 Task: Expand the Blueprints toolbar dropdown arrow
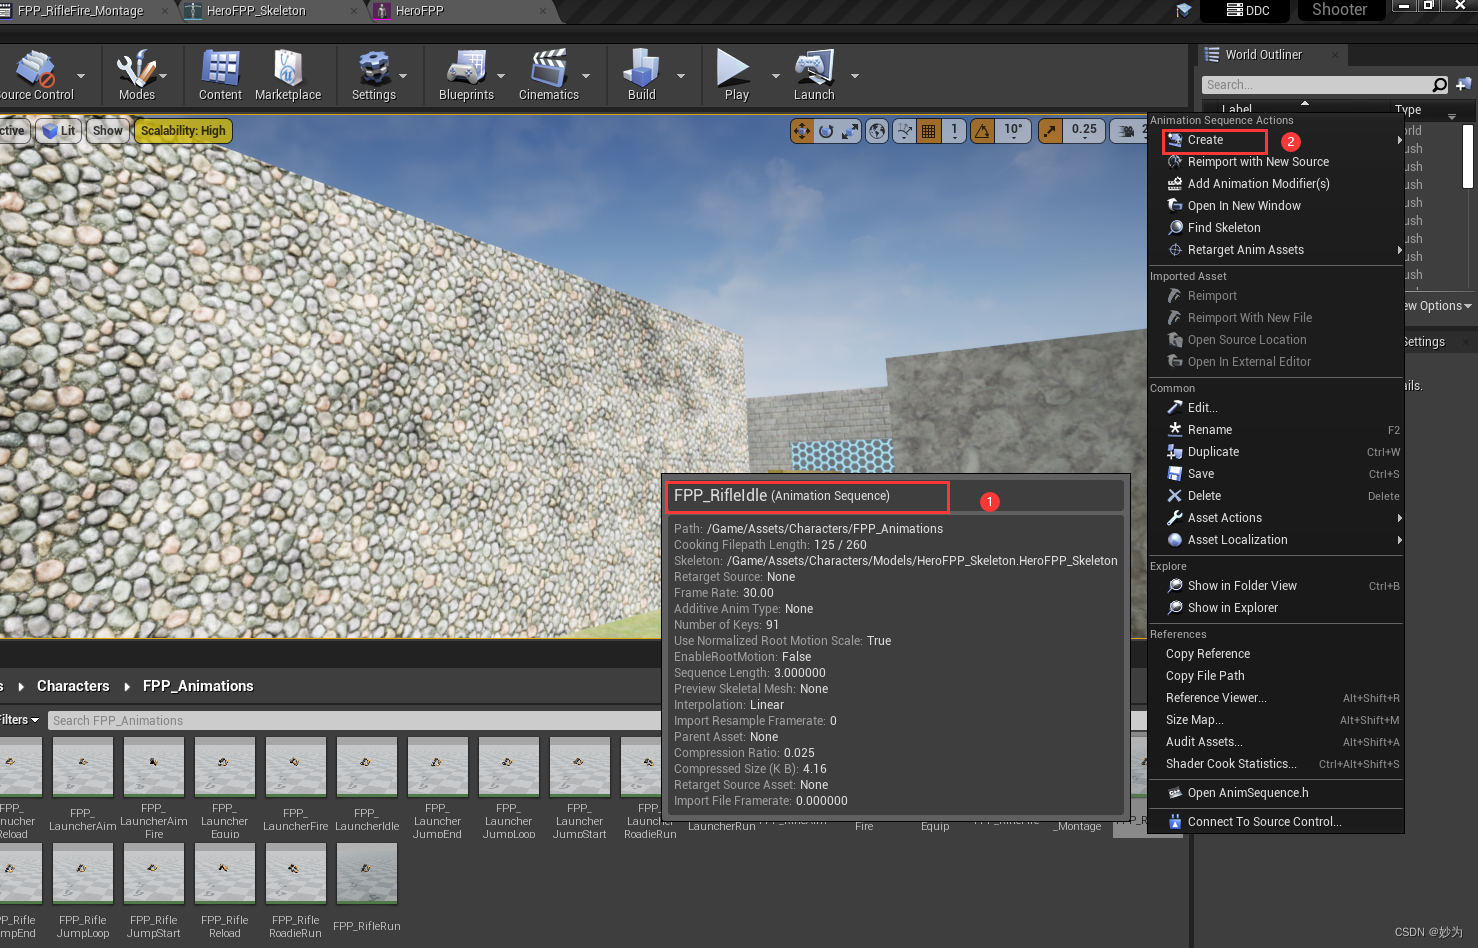tap(501, 76)
